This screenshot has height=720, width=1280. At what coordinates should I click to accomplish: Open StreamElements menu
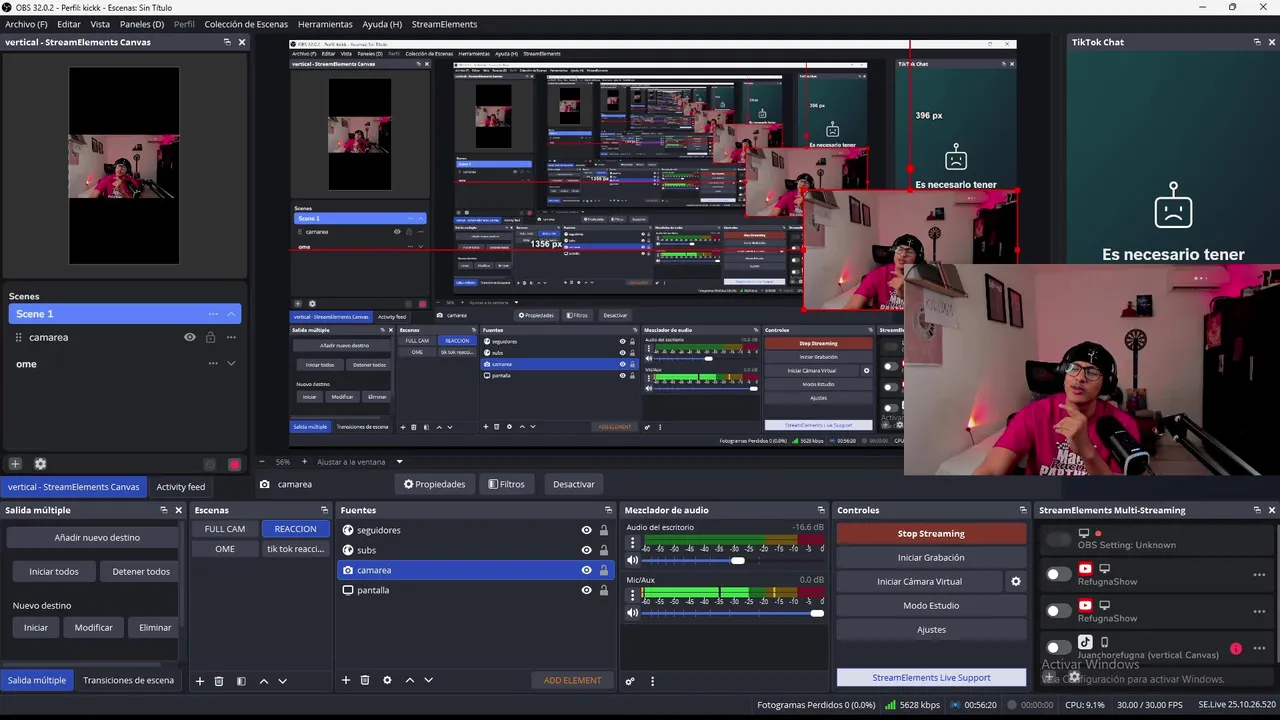click(x=444, y=24)
